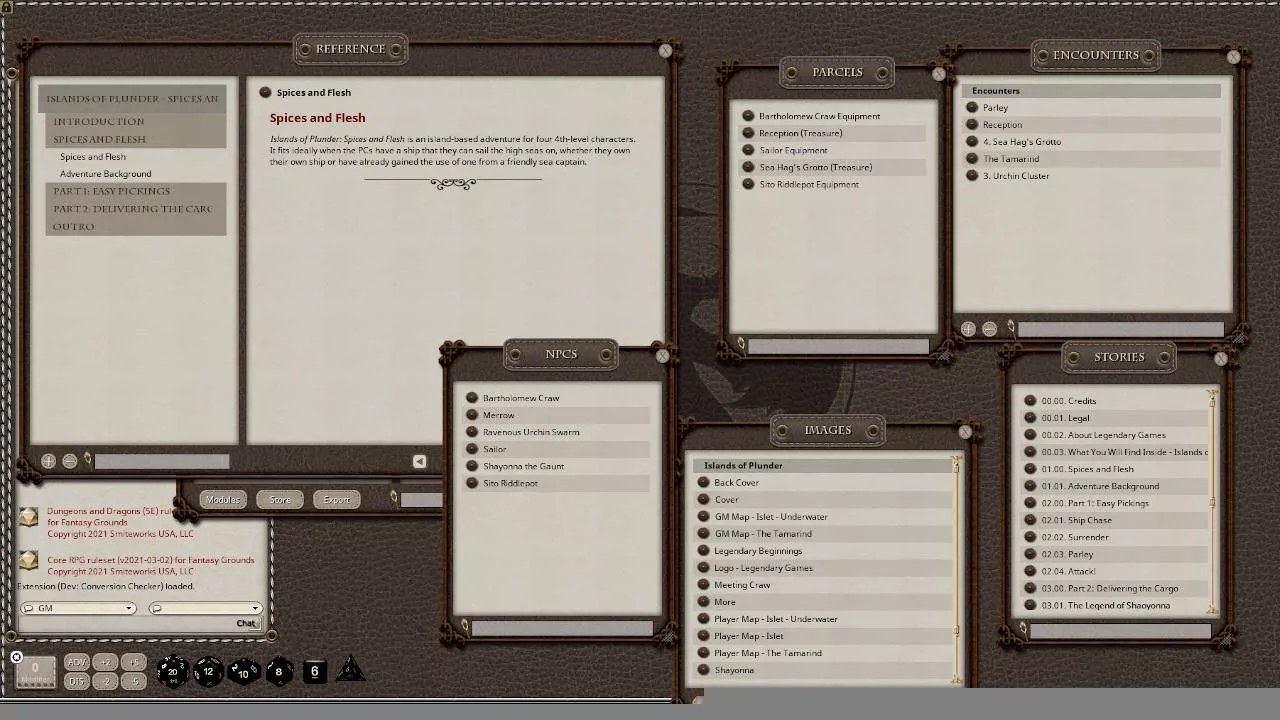Roll the d6 die
1280x720 pixels.
(314, 671)
